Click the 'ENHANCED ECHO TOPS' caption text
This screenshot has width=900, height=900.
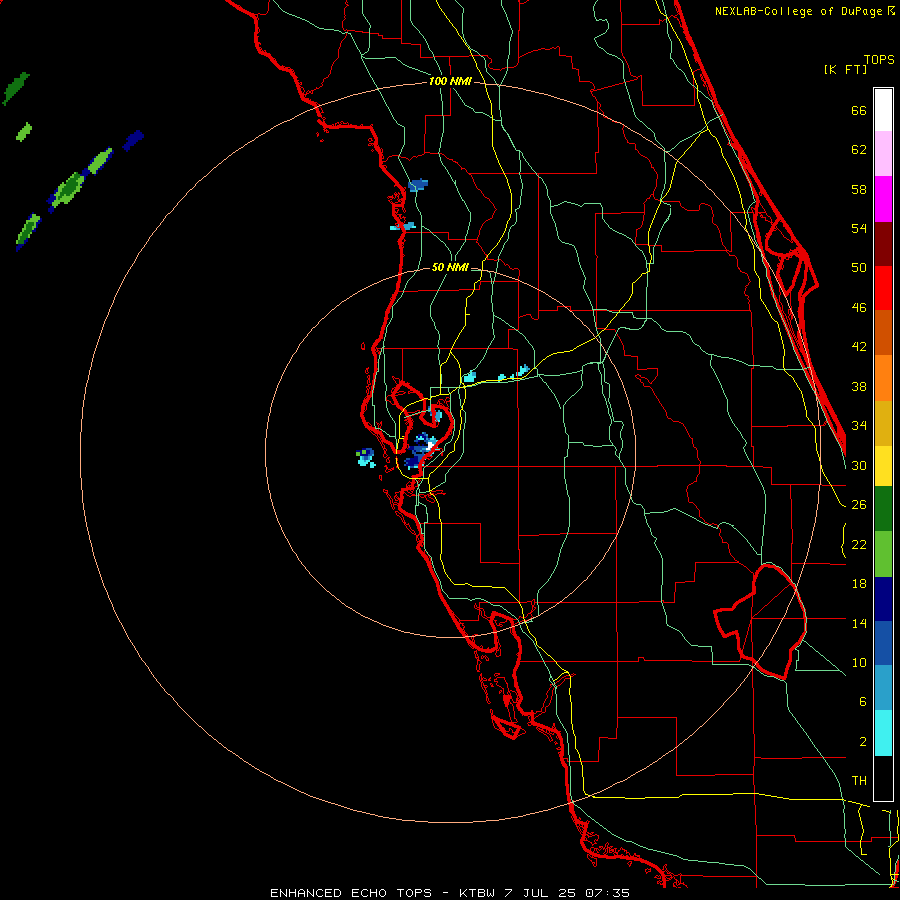pos(351,893)
